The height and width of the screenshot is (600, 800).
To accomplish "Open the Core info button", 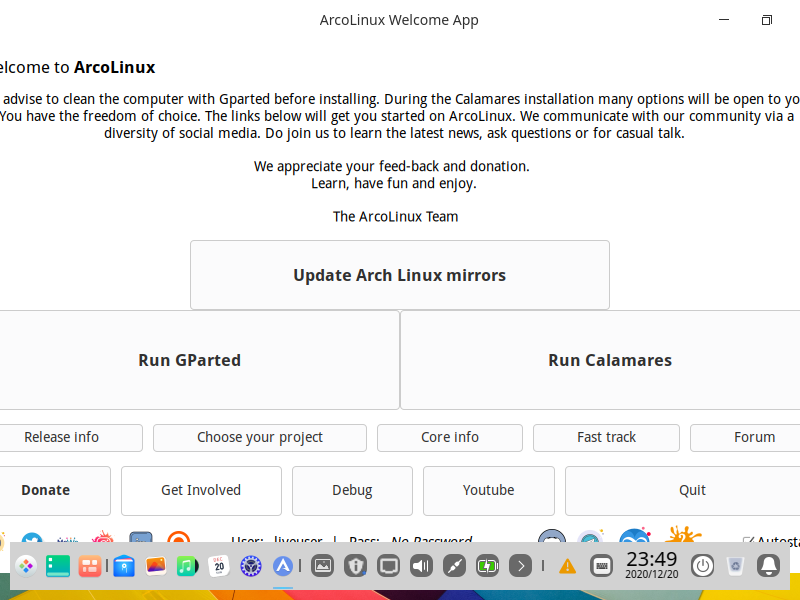I will [450, 437].
